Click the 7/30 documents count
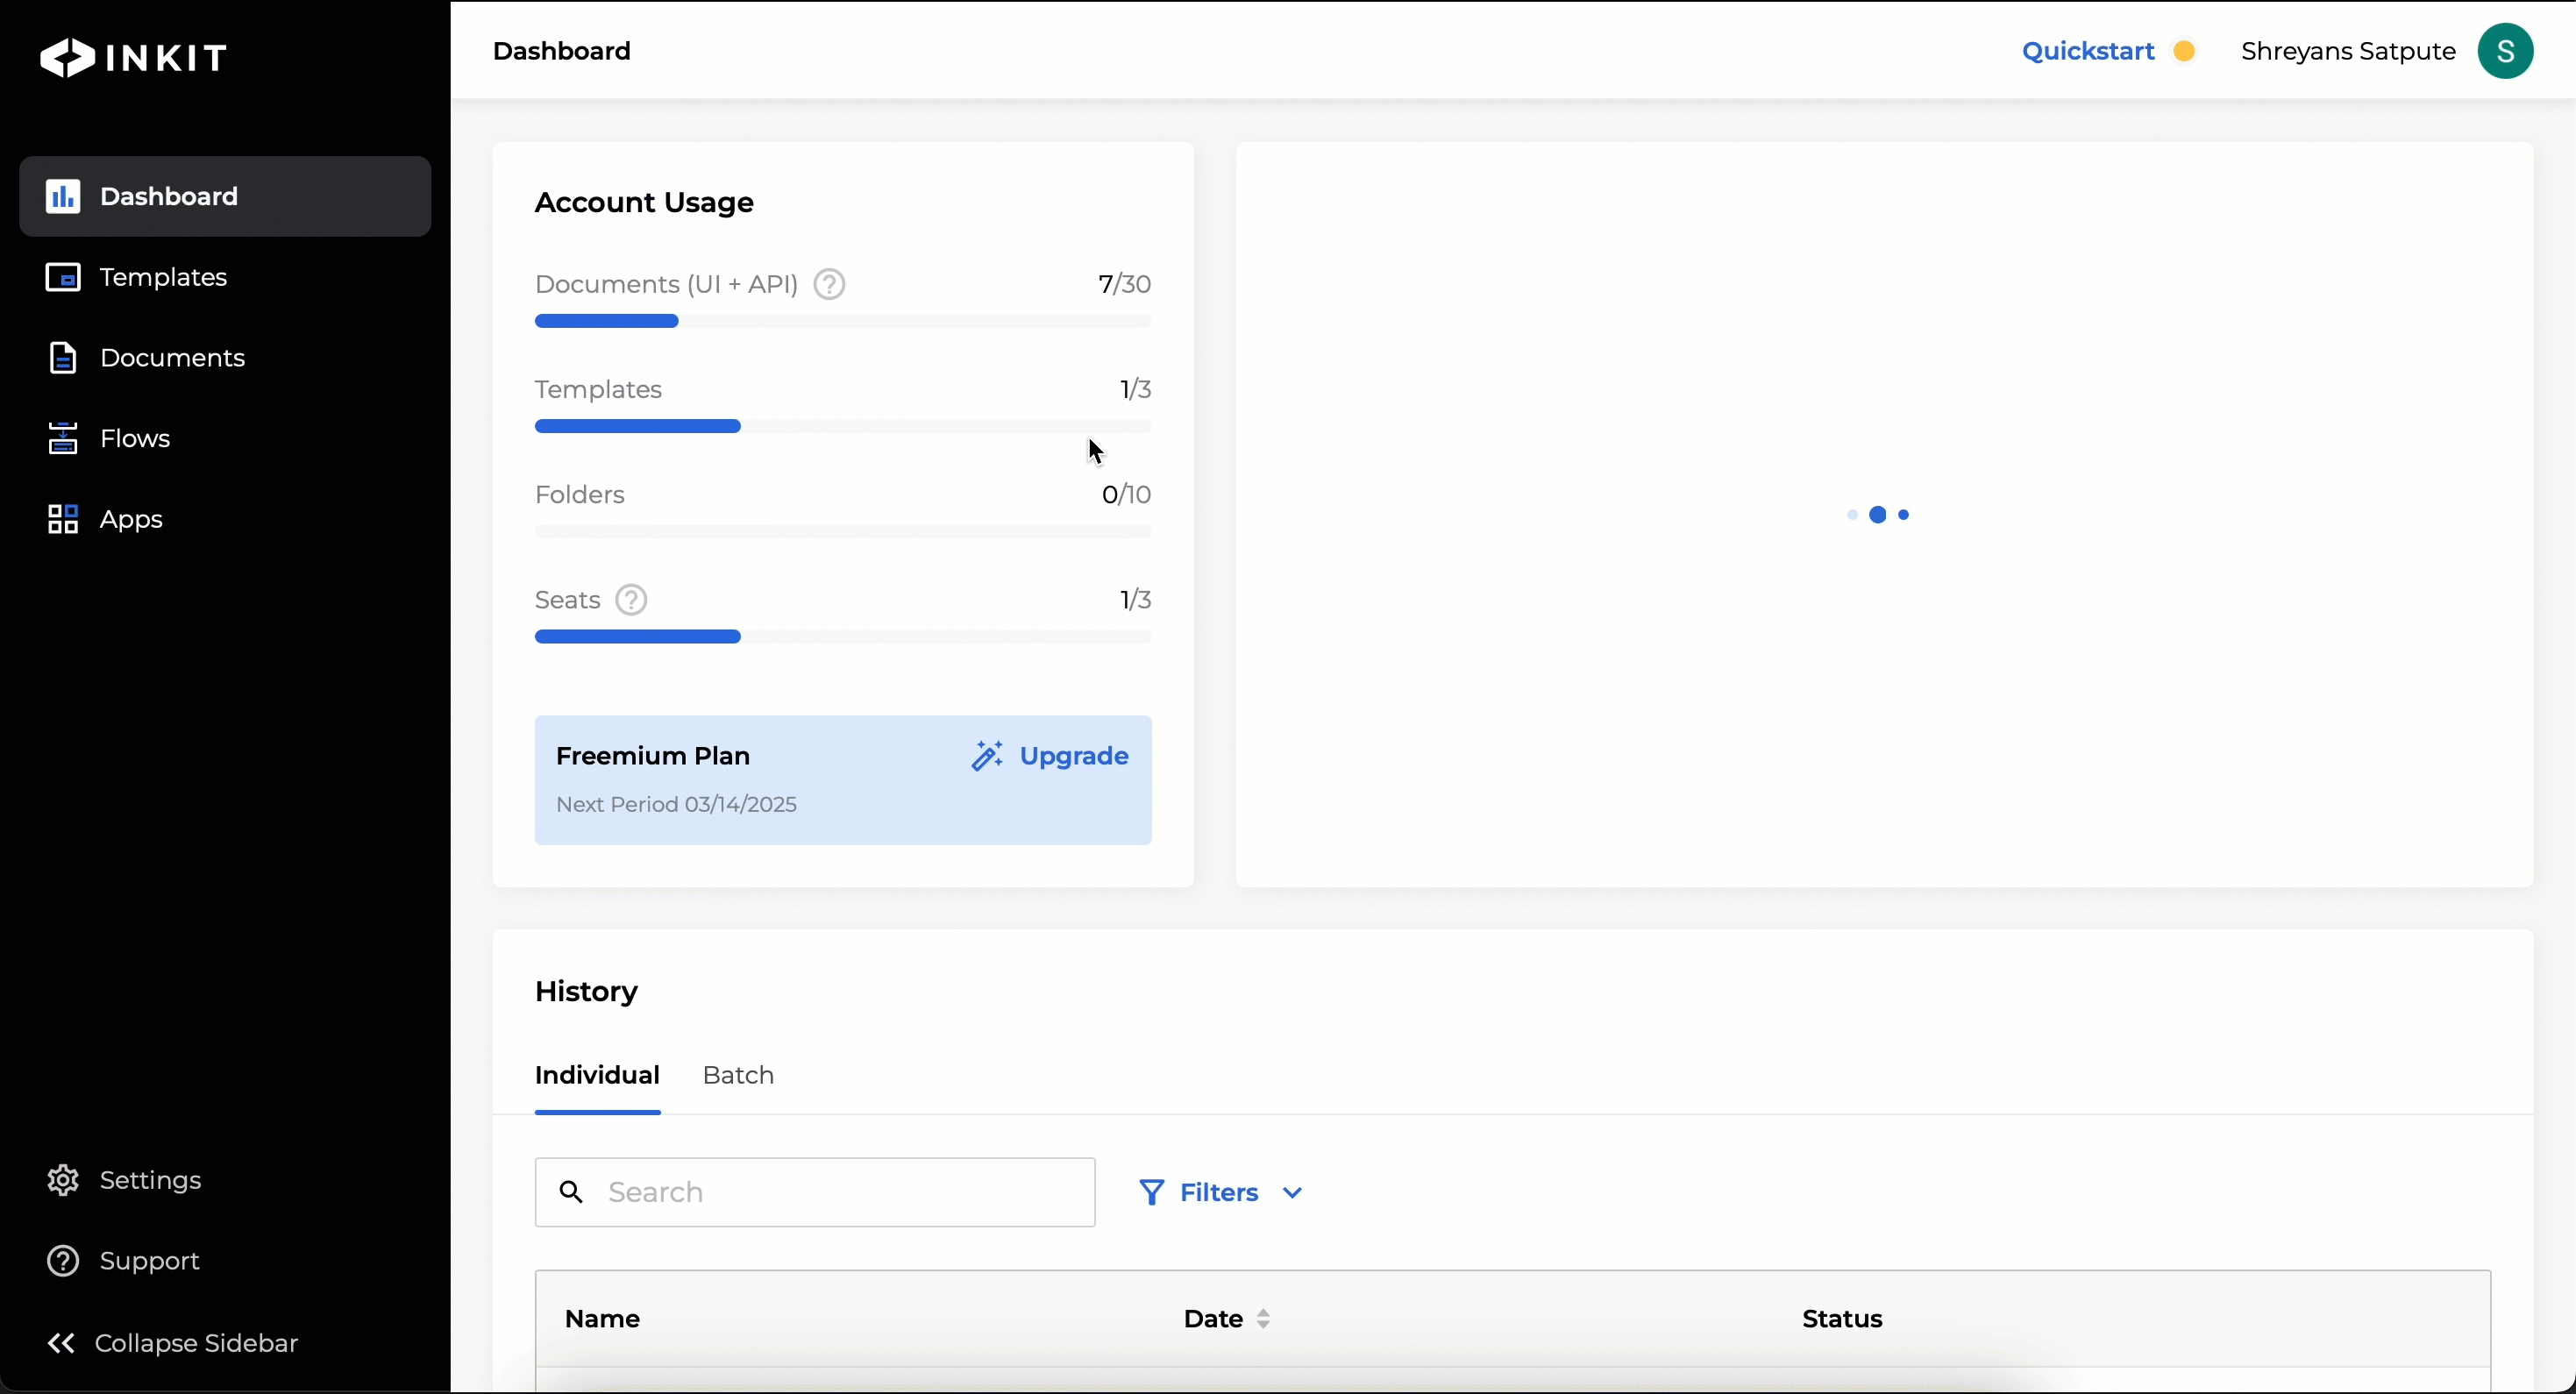The width and height of the screenshot is (2576, 1394). 1124,285
